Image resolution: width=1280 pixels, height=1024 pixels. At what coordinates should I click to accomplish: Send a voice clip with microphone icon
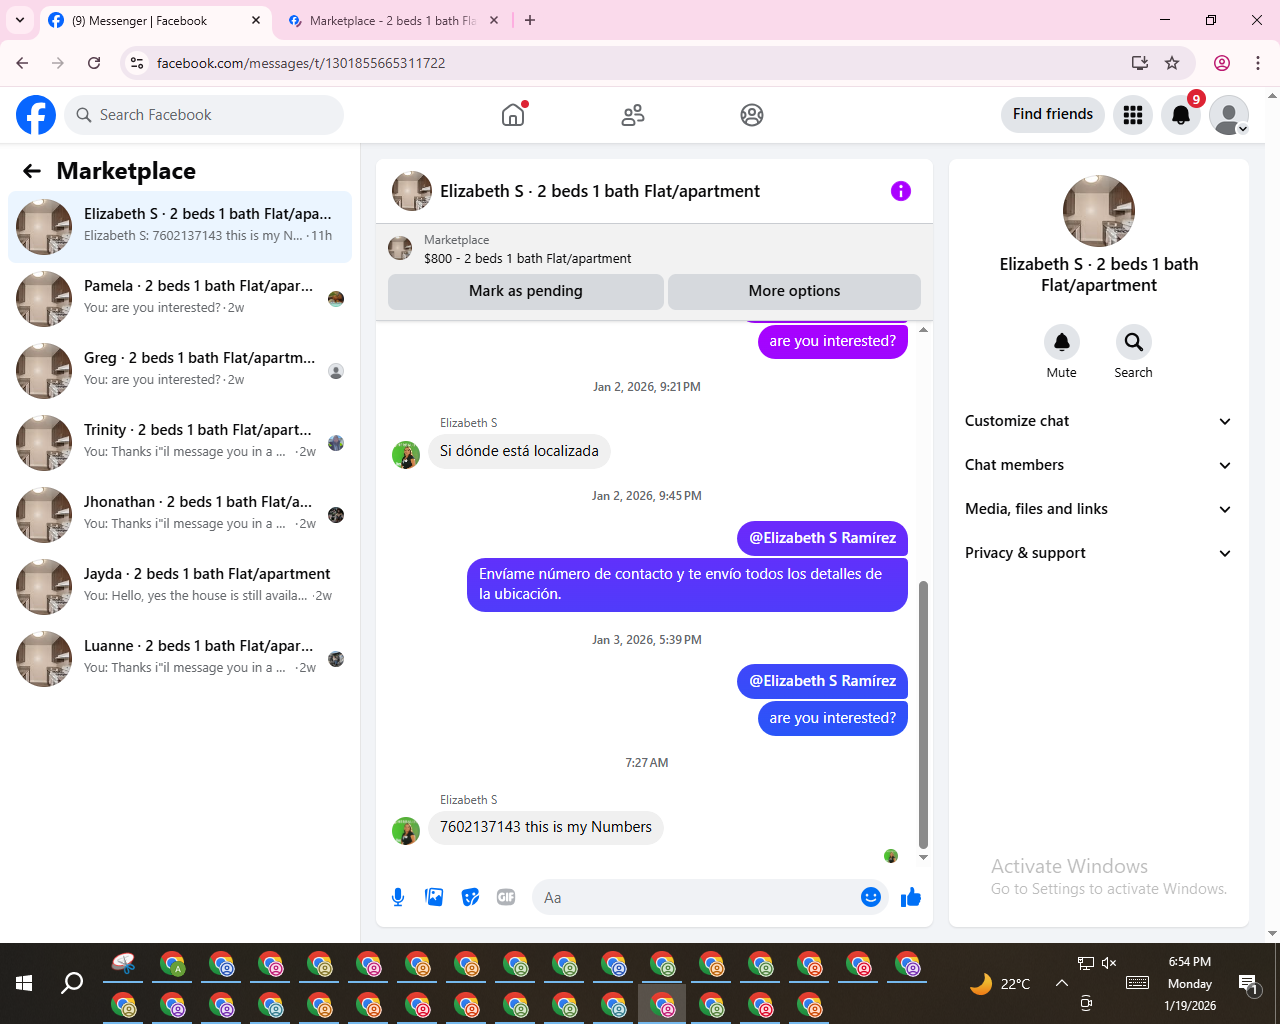point(398,897)
